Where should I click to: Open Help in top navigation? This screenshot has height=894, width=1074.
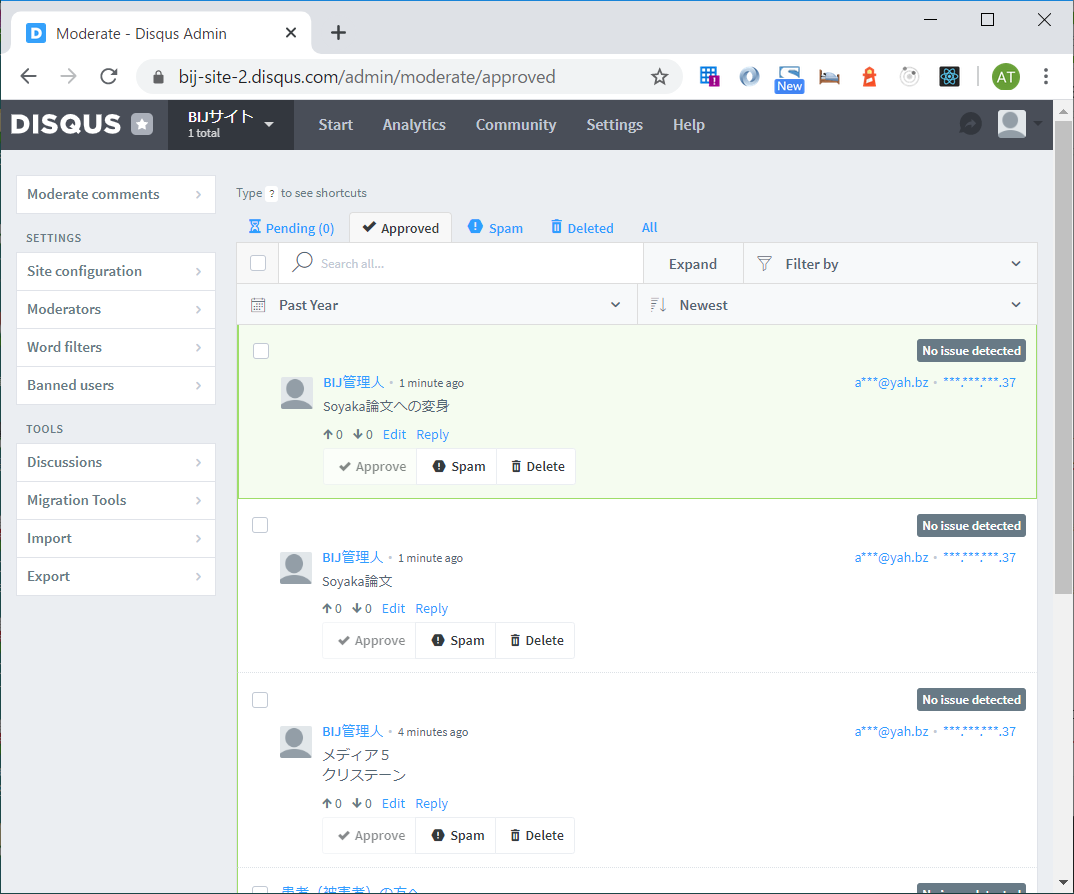(688, 125)
